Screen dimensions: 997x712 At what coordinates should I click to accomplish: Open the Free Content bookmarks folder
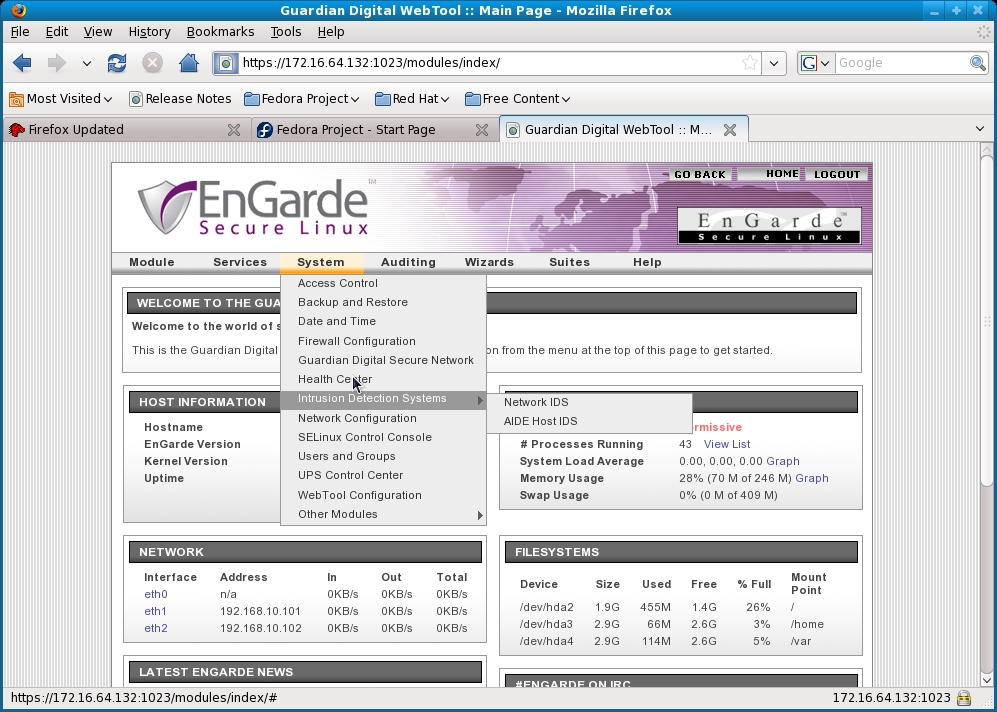(518, 99)
